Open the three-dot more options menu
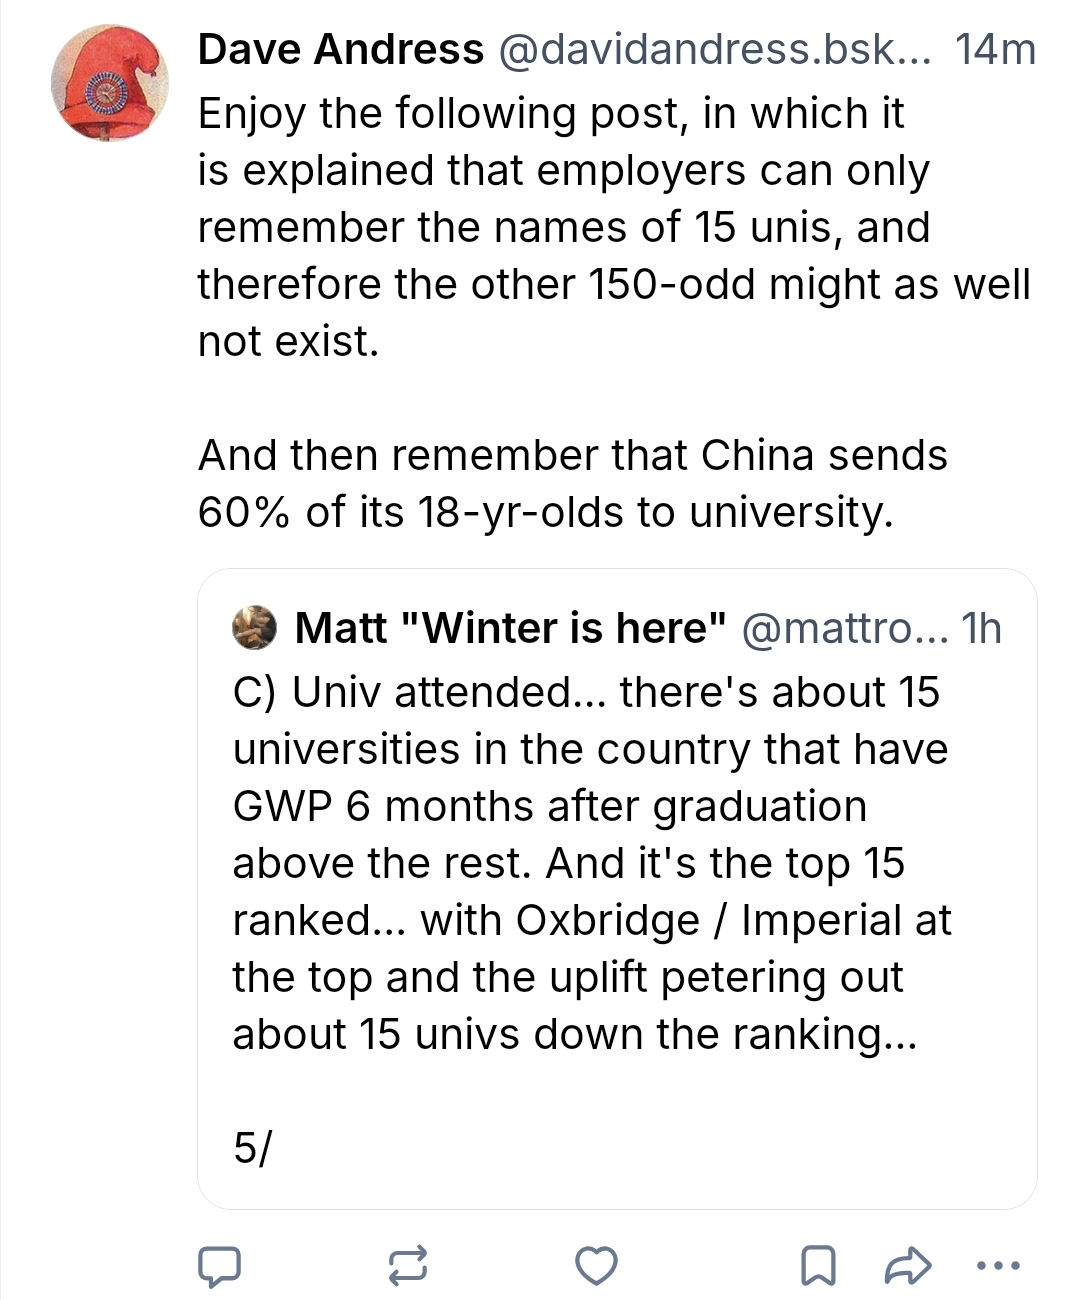Image resolution: width=1080 pixels, height=1300 pixels. 997,1266
